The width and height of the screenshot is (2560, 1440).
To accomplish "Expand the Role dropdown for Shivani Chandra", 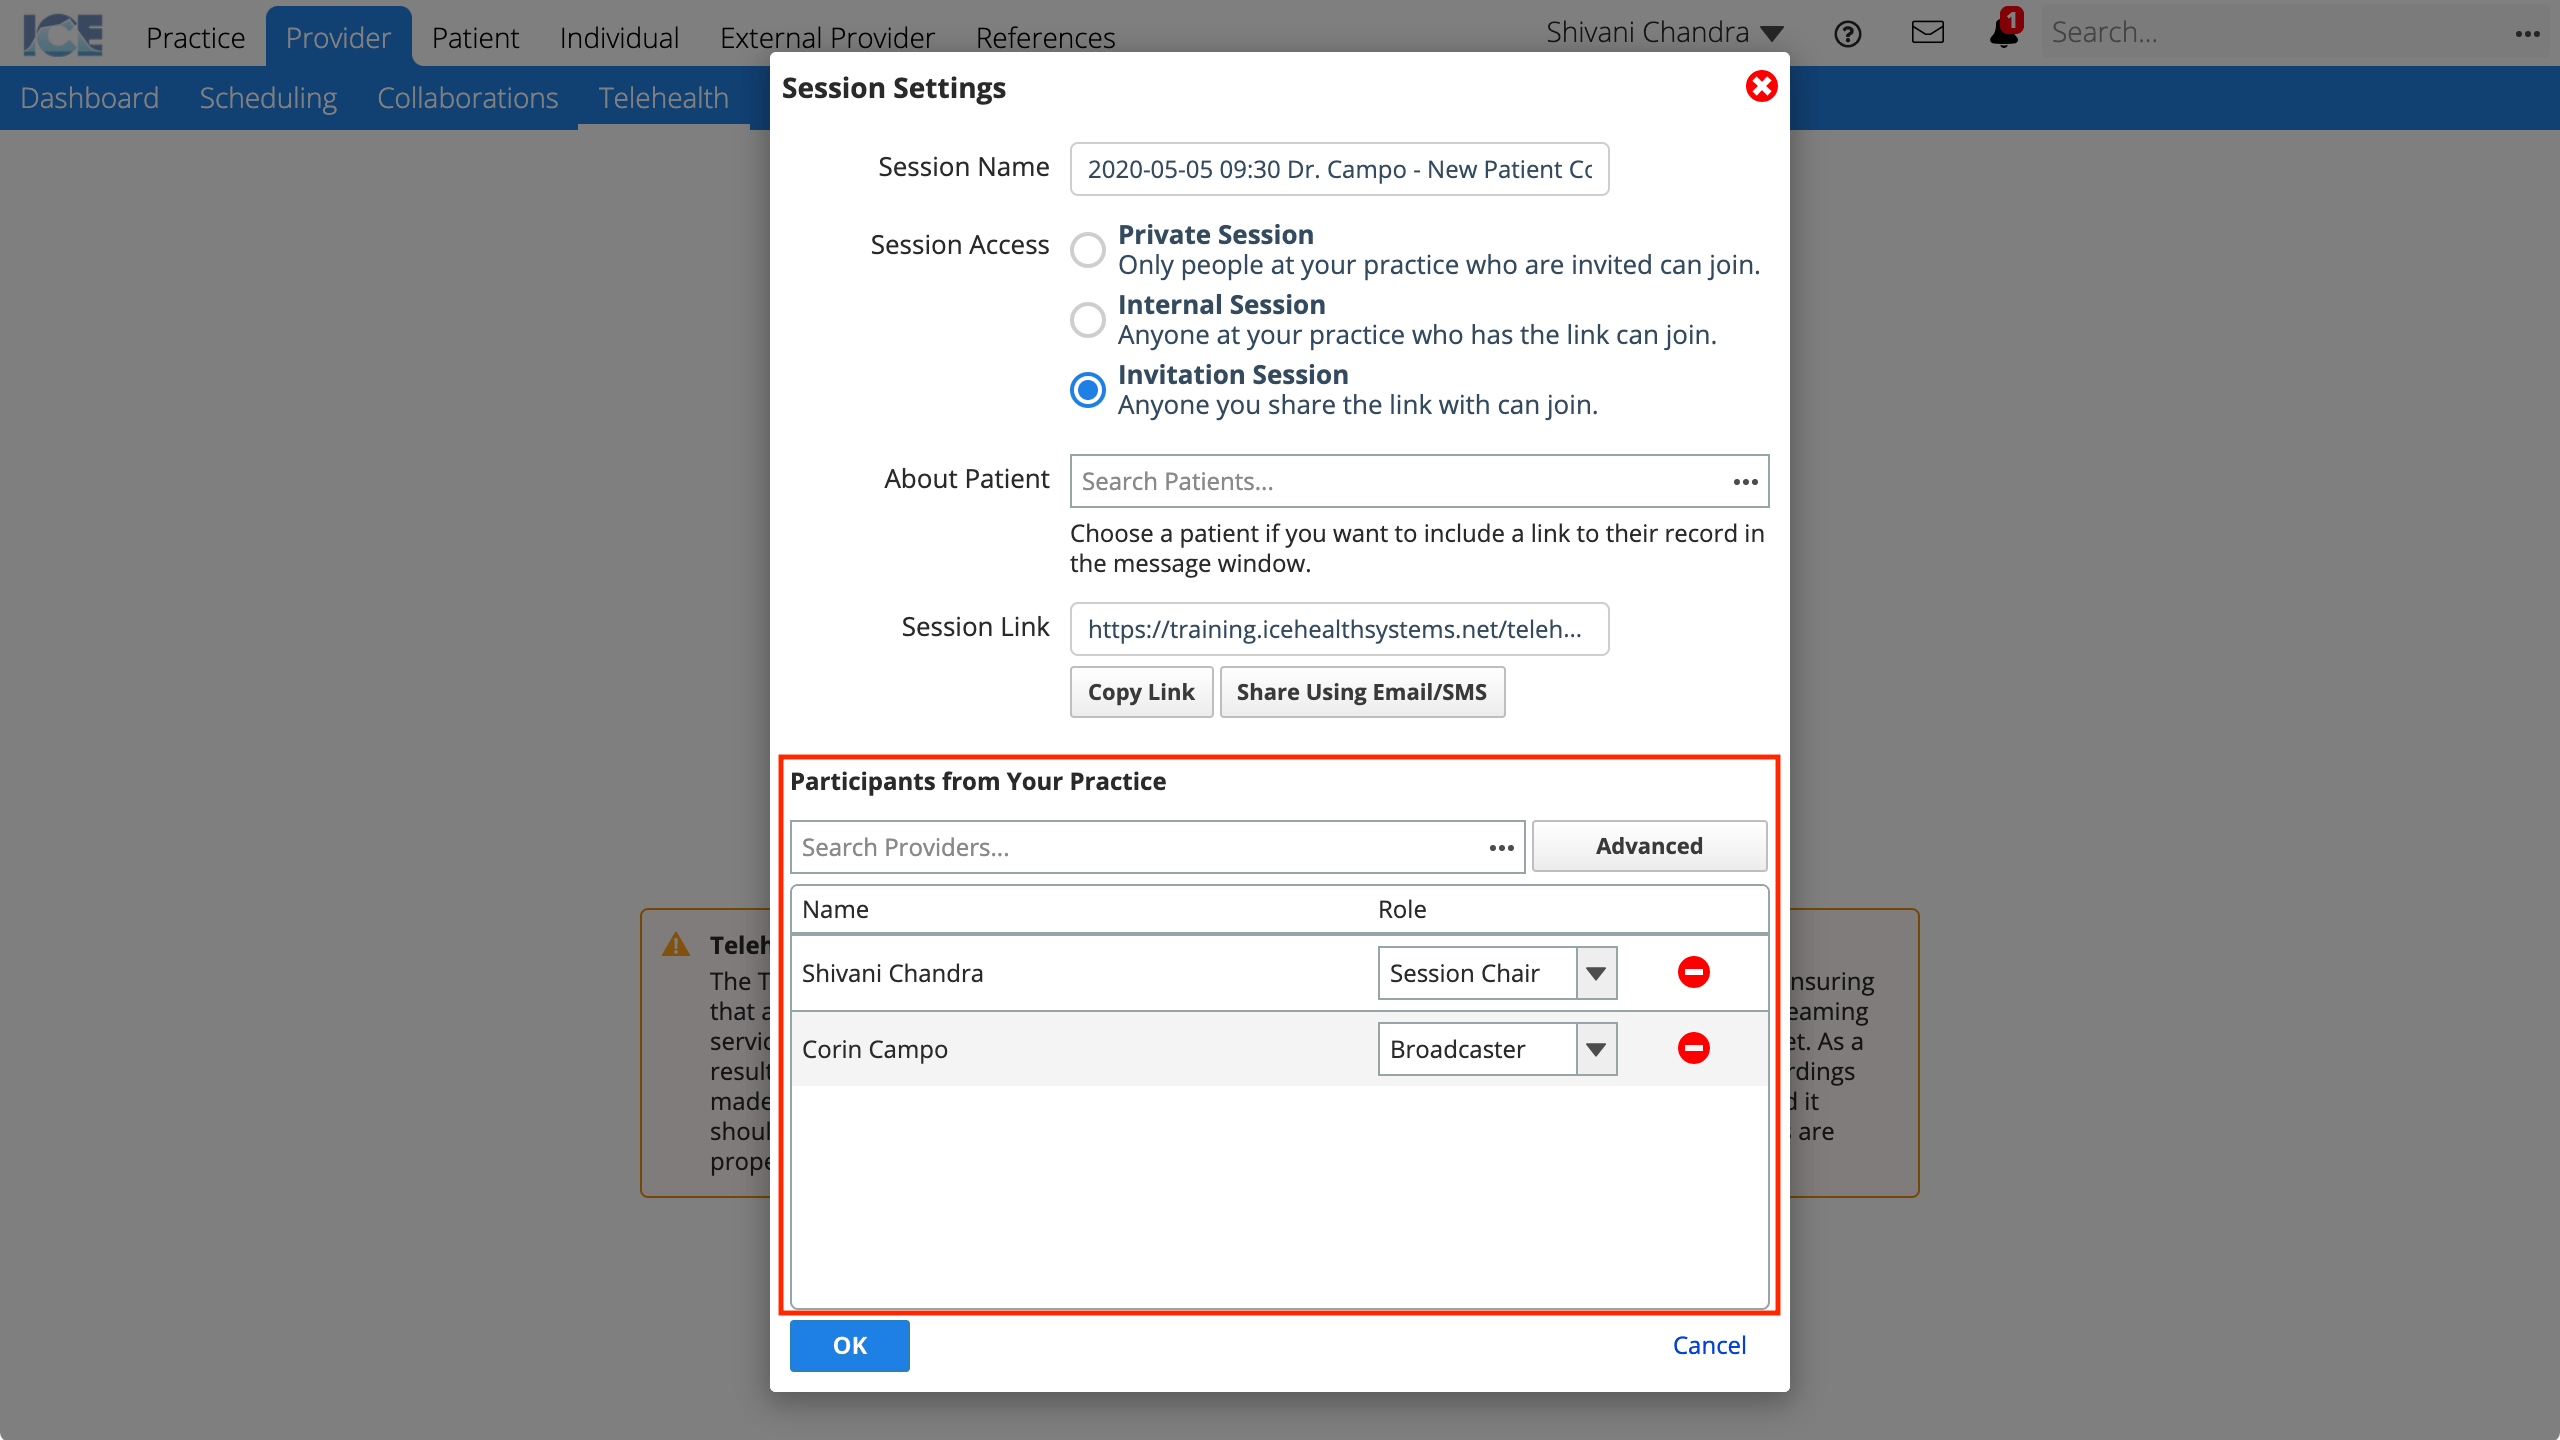I will pyautogui.click(x=1595, y=972).
